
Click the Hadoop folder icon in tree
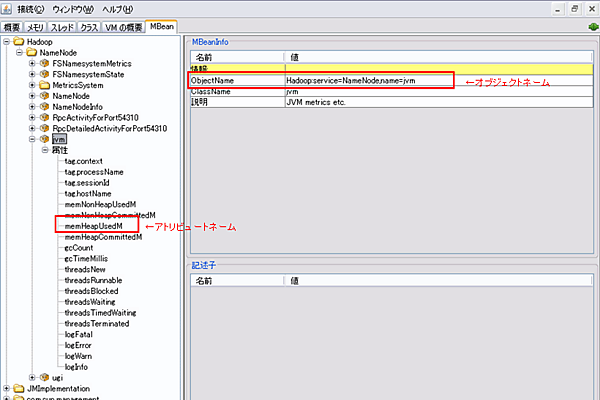pyautogui.click(x=19, y=42)
